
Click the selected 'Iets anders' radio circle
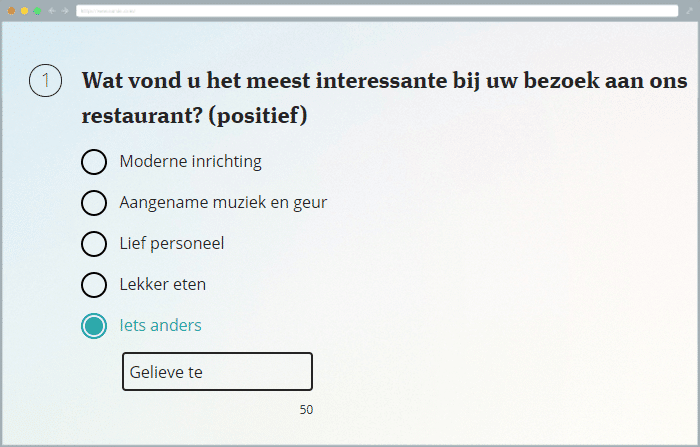[x=94, y=326]
